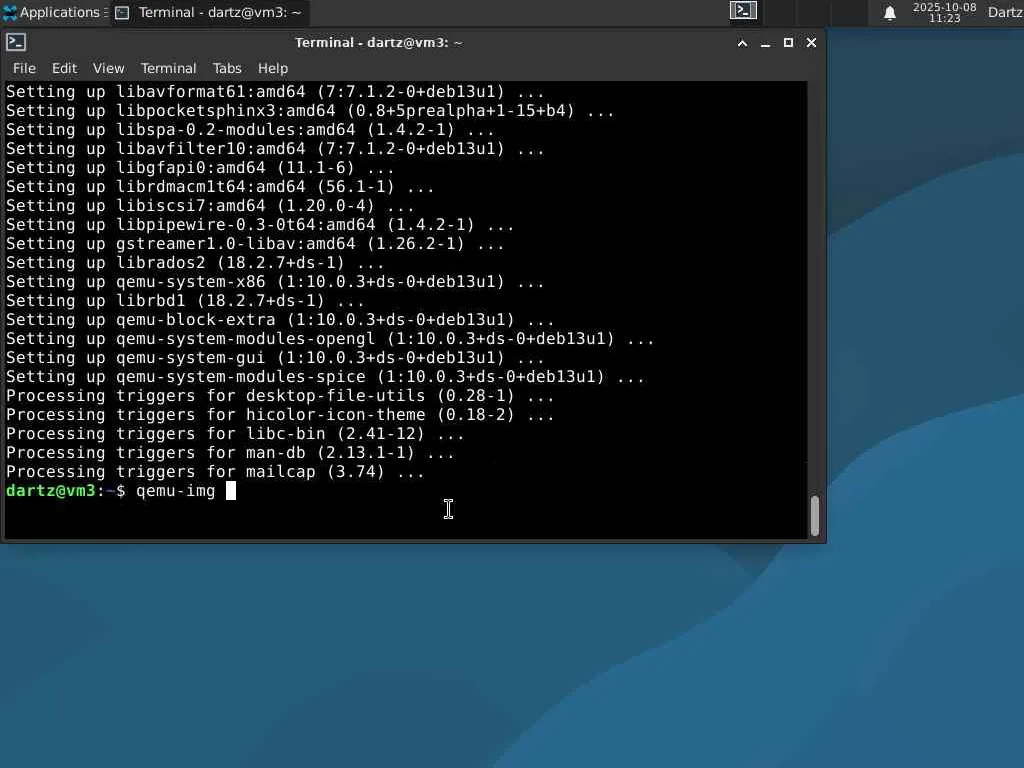Image resolution: width=1024 pixels, height=768 pixels.
Task: Click the line 'Processing triggers for libc-bin'
Action: [235, 434]
